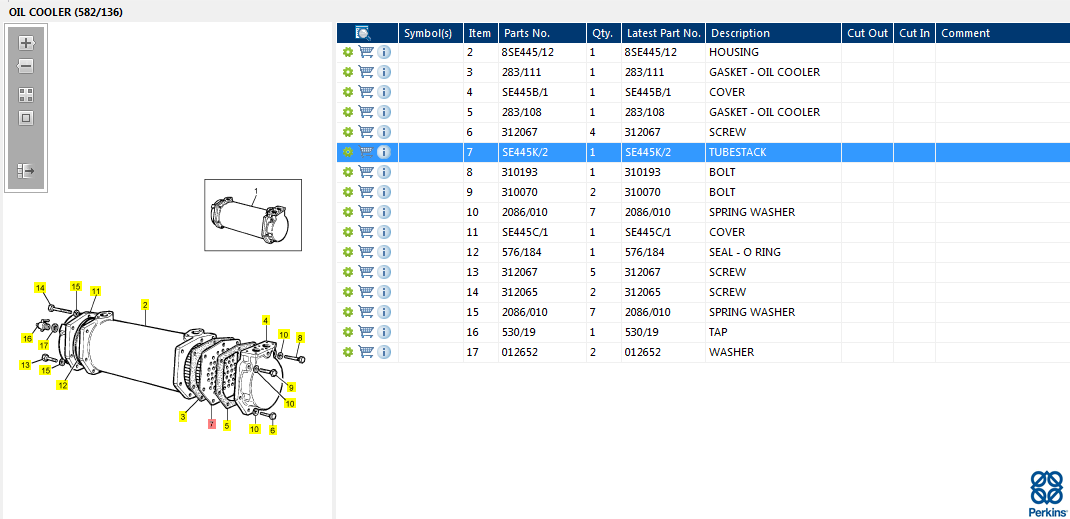Select callout 8 on the diagram
Image resolution: width=1070 pixels, height=519 pixels.
pos(300,337)
